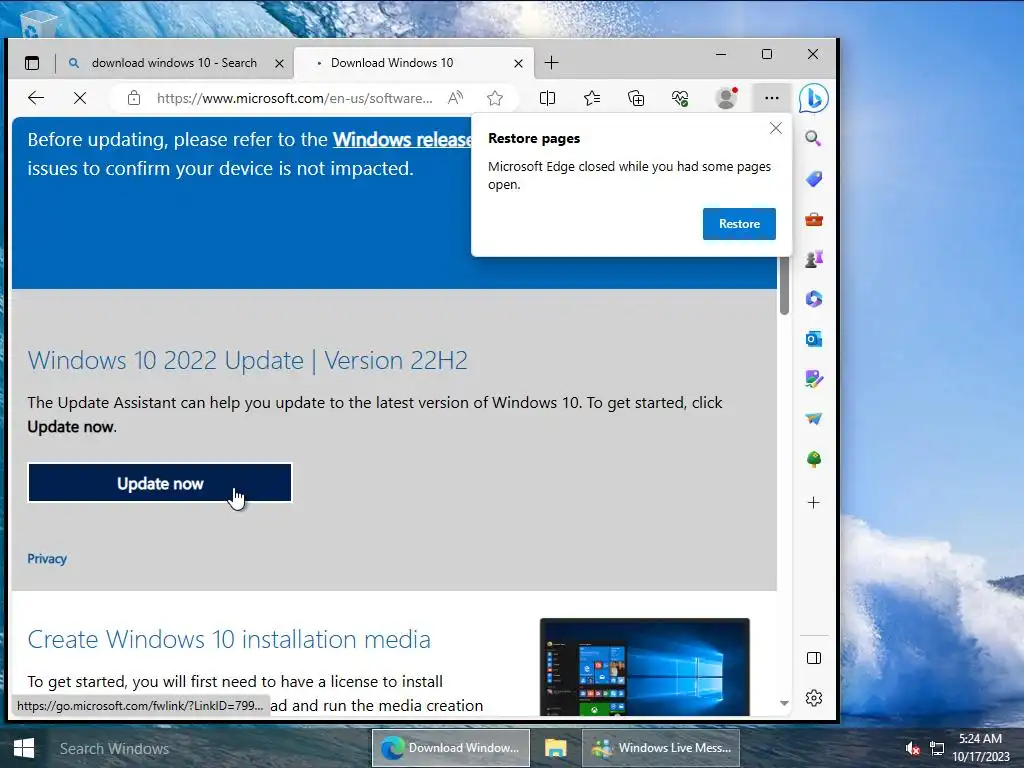
Task: Open the sidebar Tools briefcase
Action: click(814, 219)
